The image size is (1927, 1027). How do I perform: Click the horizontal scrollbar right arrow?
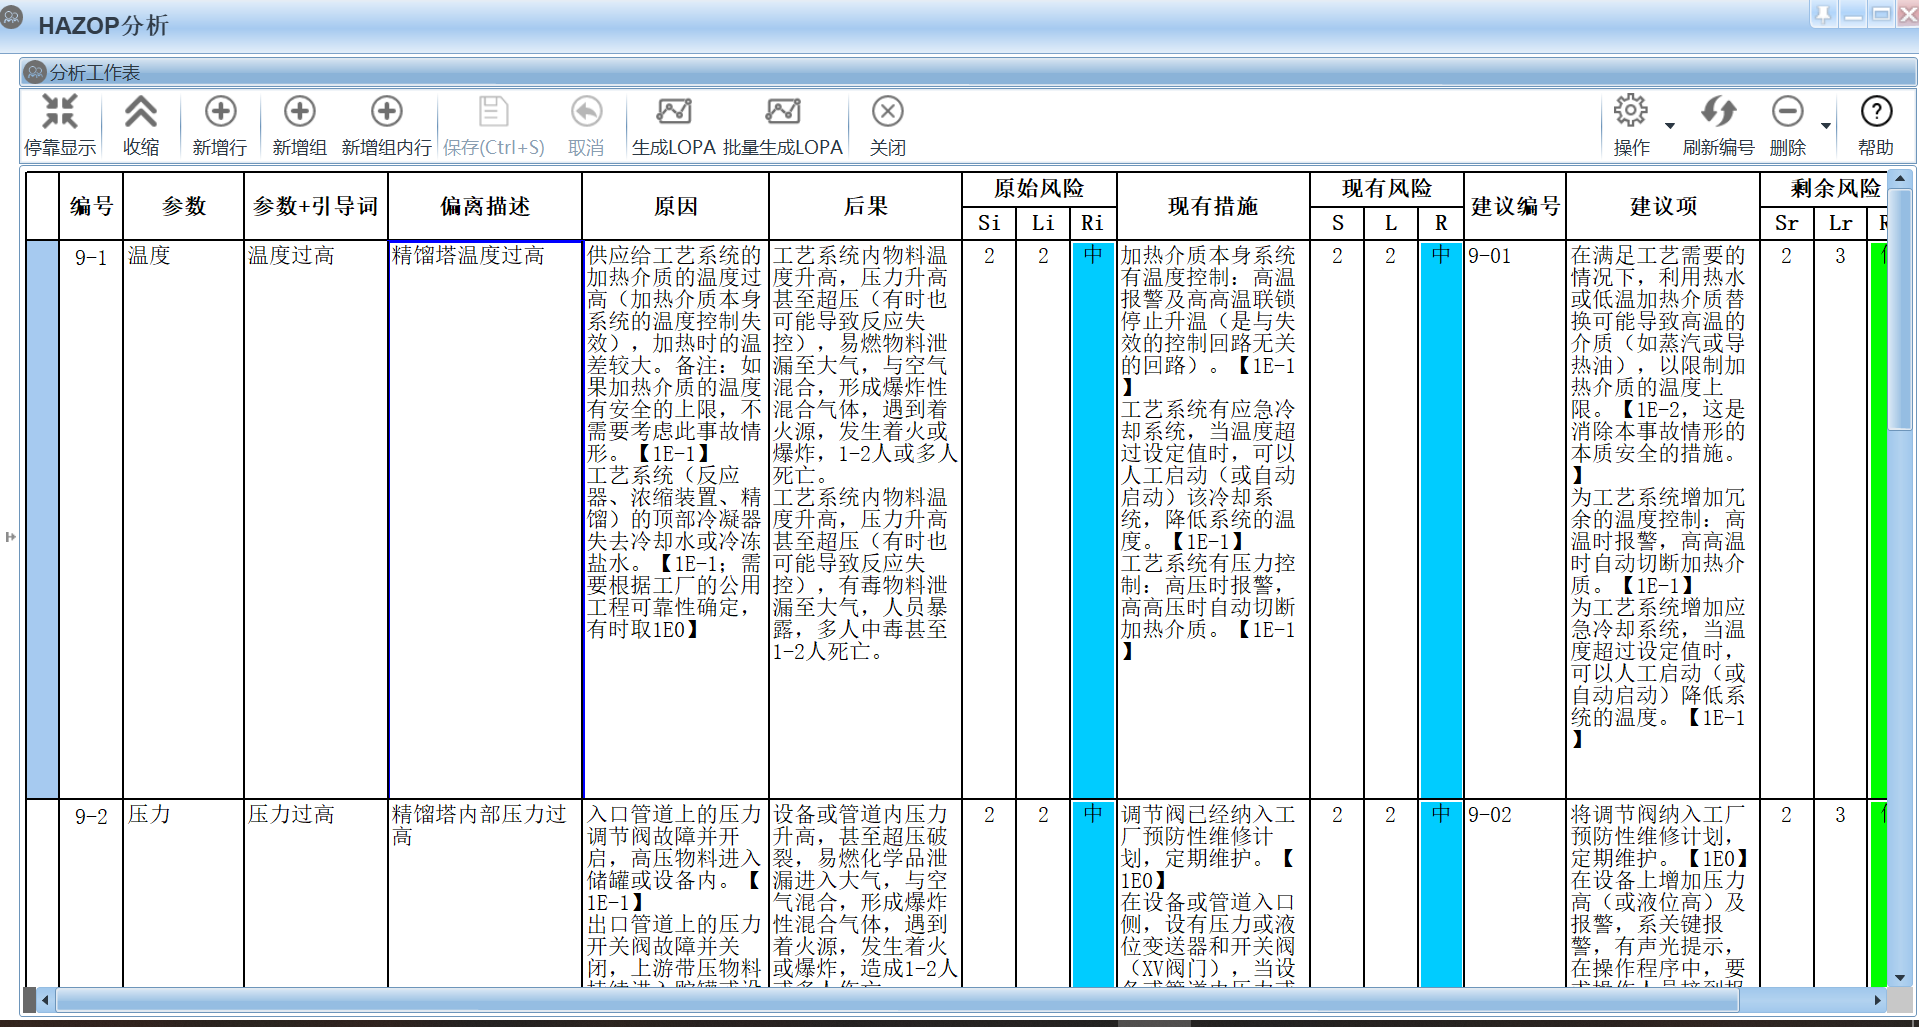tap(1877, 999)
